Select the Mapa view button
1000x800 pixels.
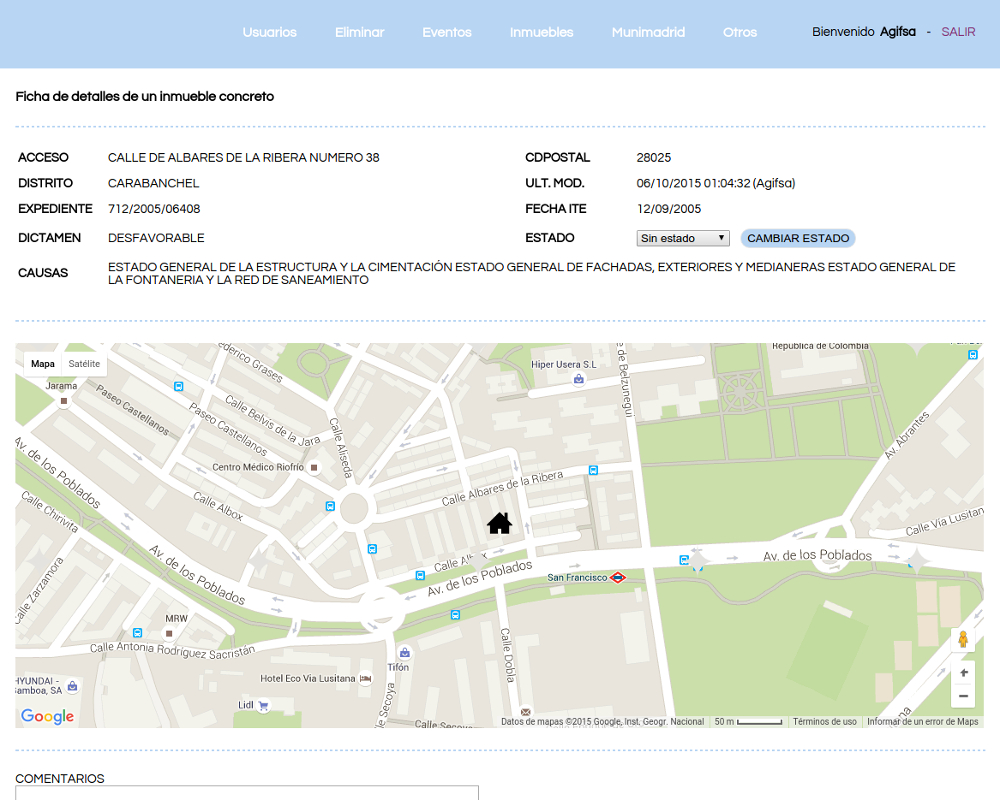[43, 364]
